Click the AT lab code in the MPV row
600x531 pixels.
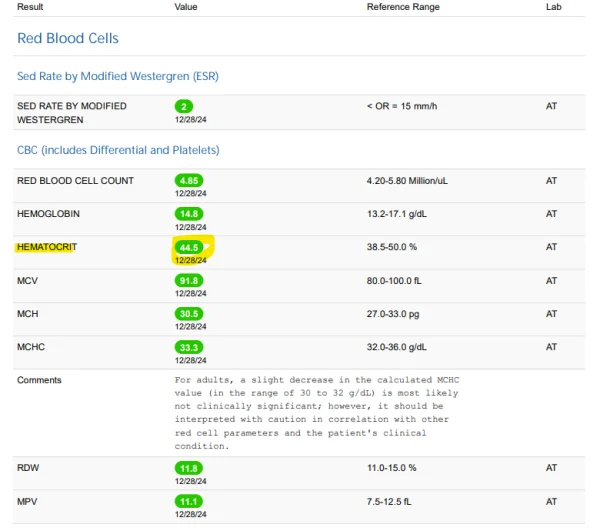(551, 500)
